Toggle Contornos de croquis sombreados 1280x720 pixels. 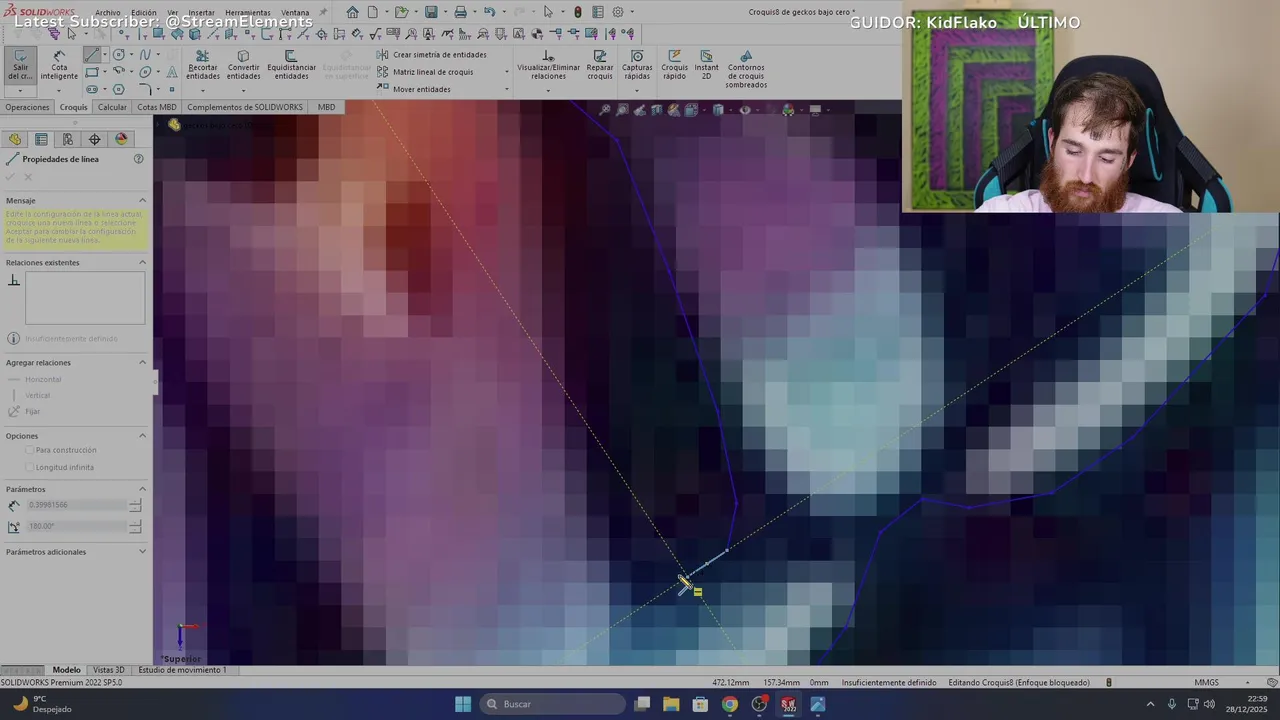746,69
